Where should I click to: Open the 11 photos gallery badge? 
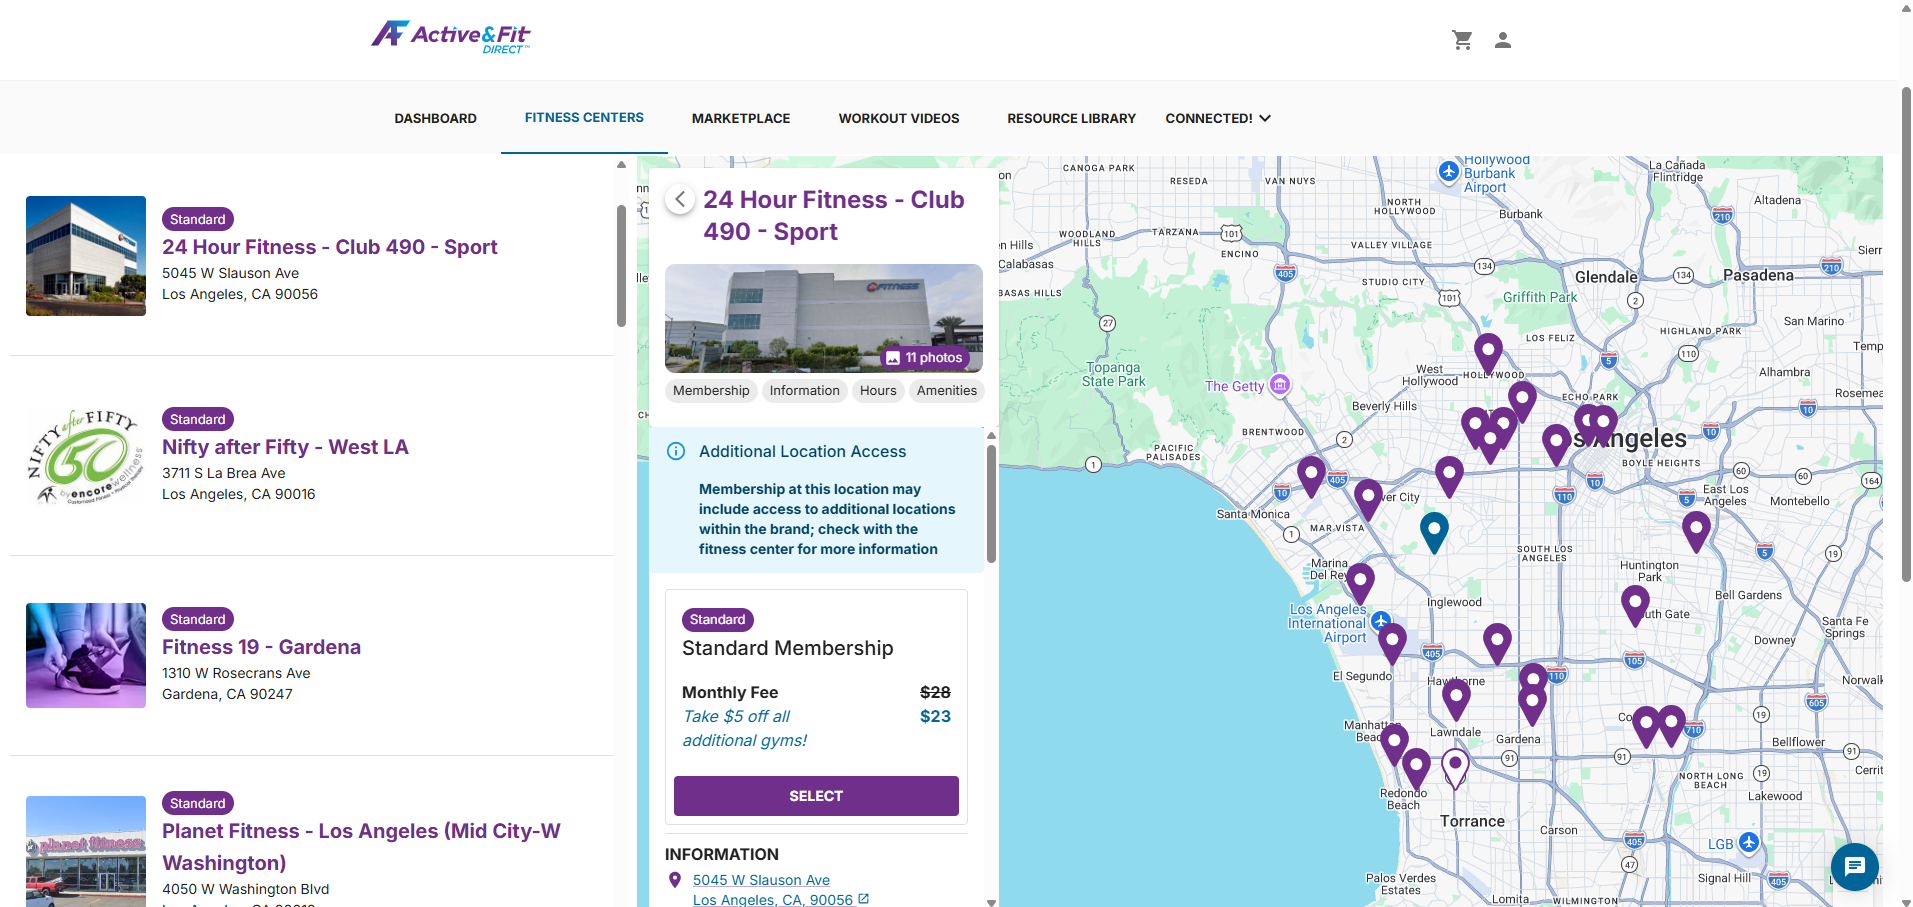click(925, 357)
